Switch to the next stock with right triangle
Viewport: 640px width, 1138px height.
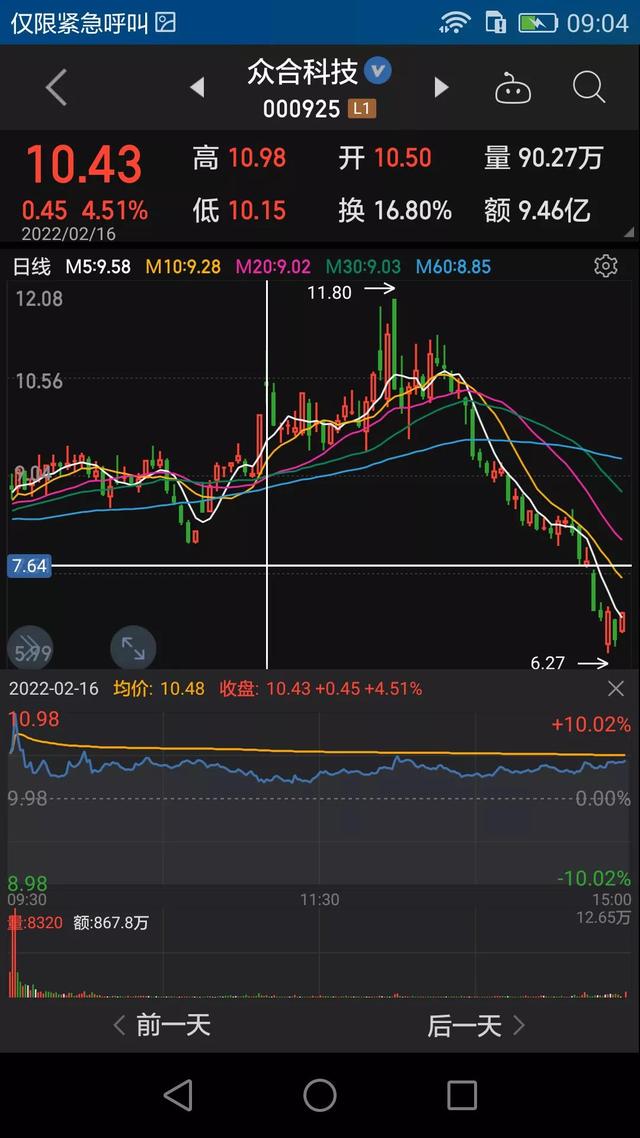pyautogui.click(x=440, y=87)
